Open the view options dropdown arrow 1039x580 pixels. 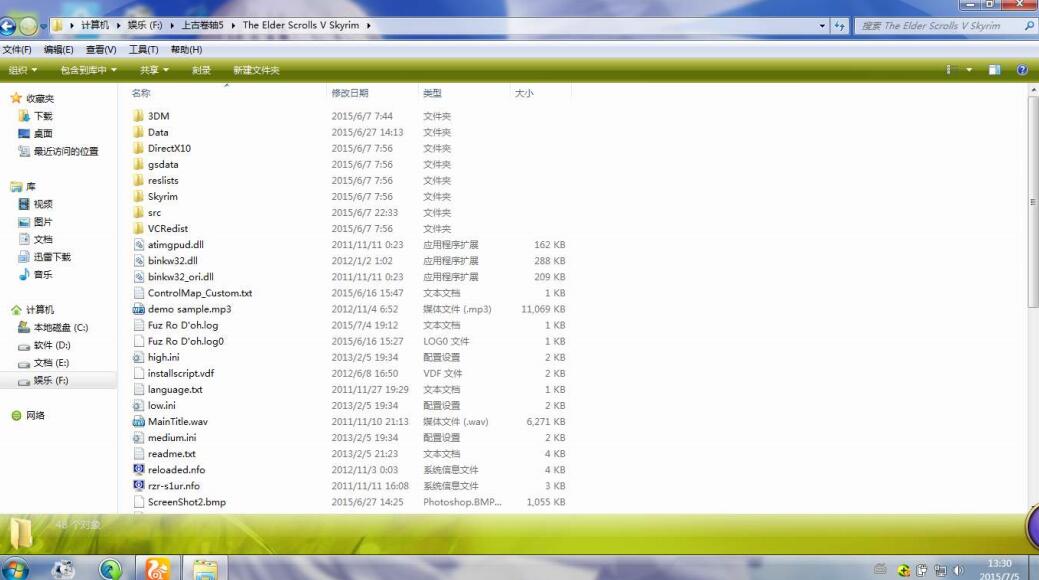(969, 70)
